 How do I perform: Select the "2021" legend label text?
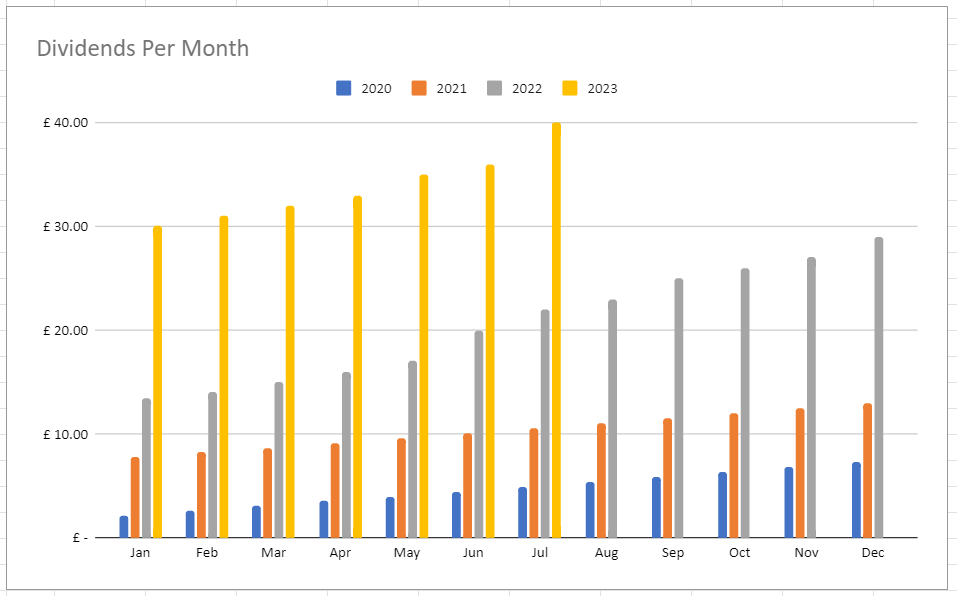tap(452, 89)
